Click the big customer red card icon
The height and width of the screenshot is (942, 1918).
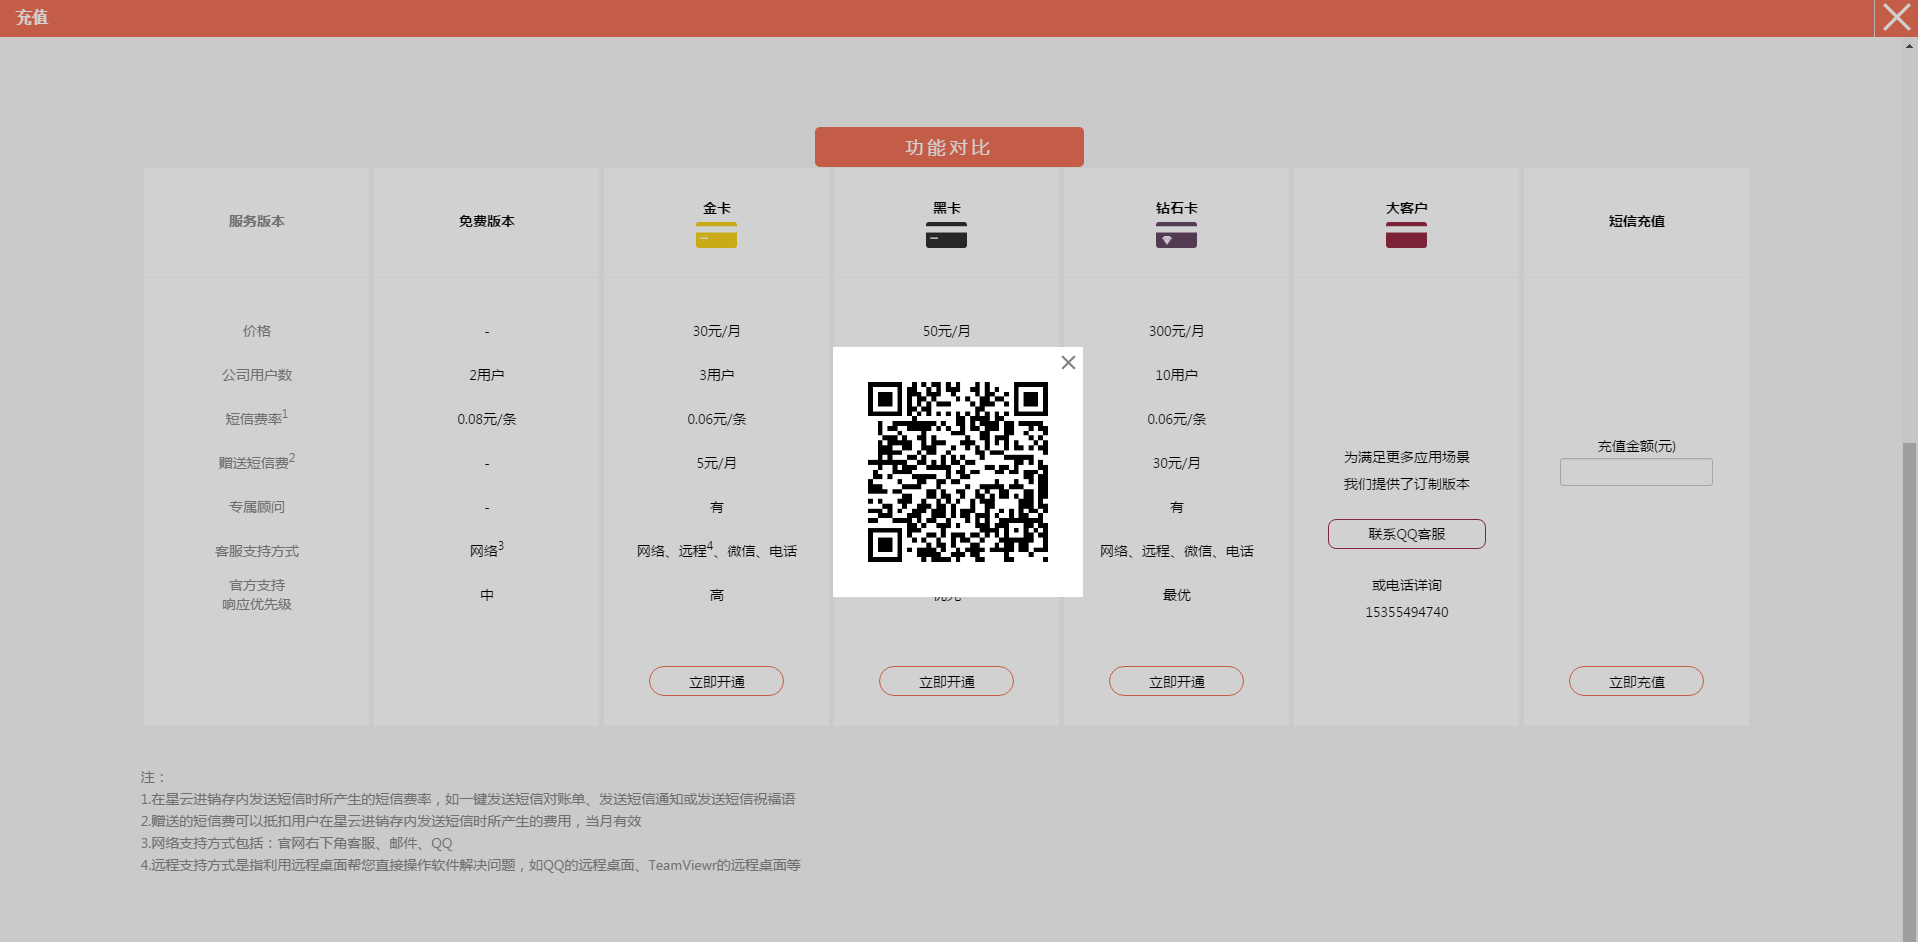point(1406,235)
